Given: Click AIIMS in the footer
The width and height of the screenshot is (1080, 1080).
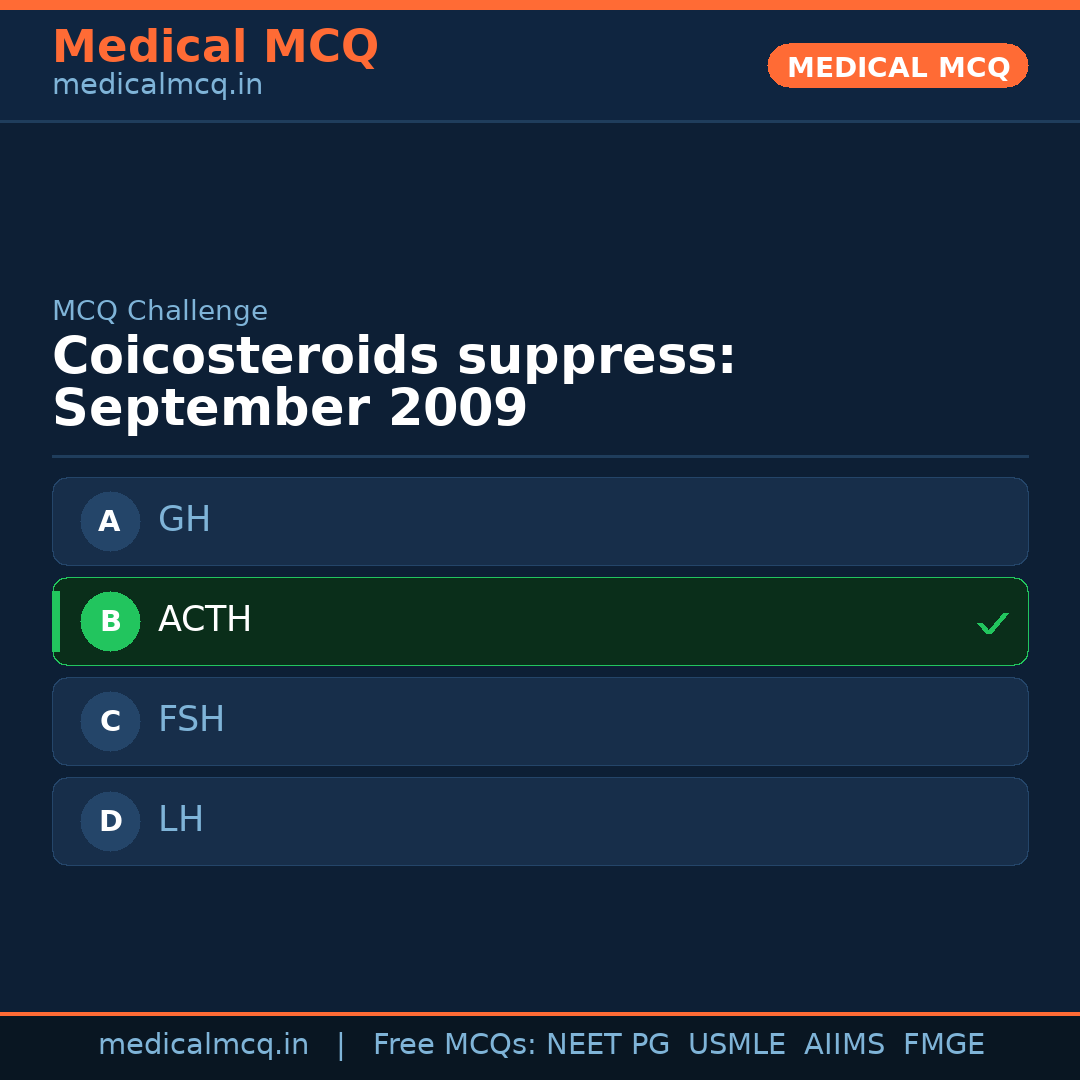Looking at the screenshot, I should 844,1045.
